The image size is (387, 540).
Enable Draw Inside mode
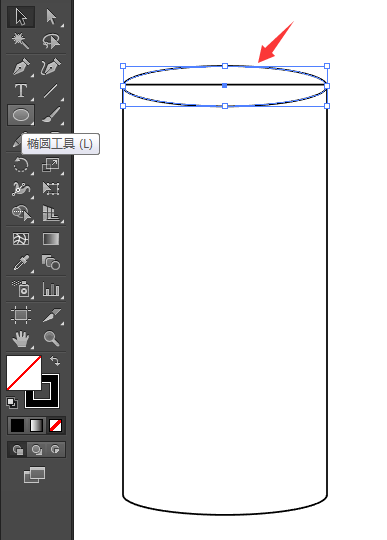55,450
